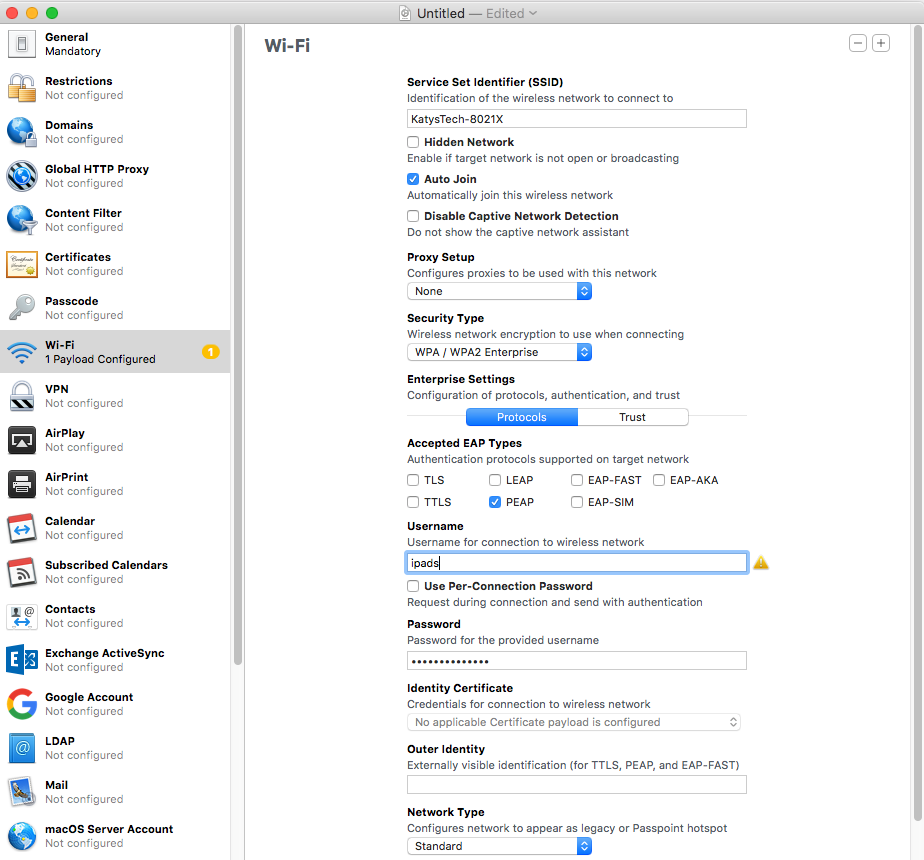Select the Global HTTP Proxy icon

[x=22, y=176]
